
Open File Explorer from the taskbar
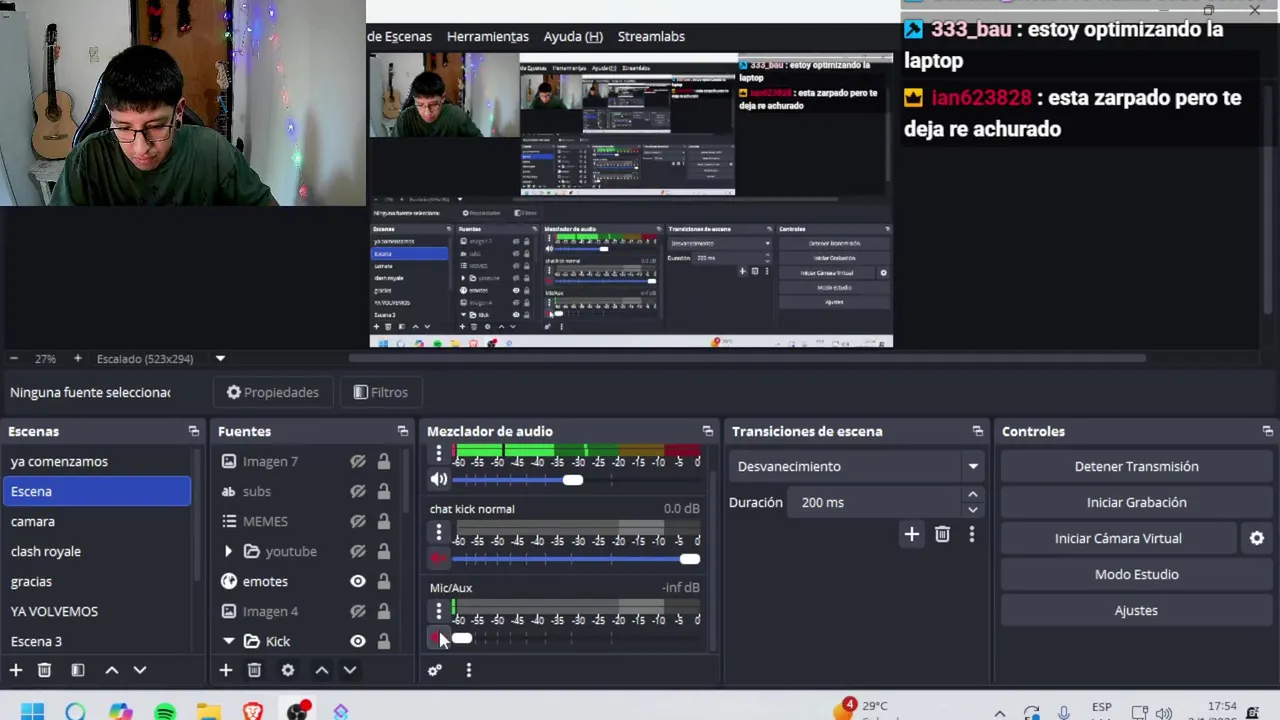coord(209,711)
